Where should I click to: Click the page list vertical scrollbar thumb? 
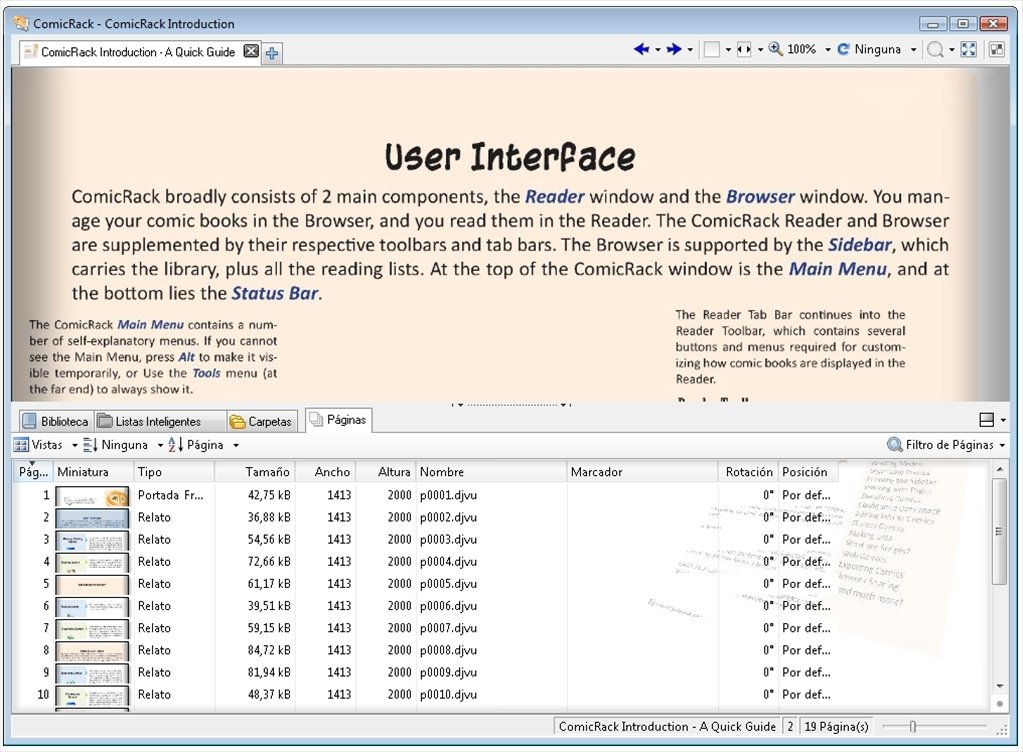click(x=999, y=531)
